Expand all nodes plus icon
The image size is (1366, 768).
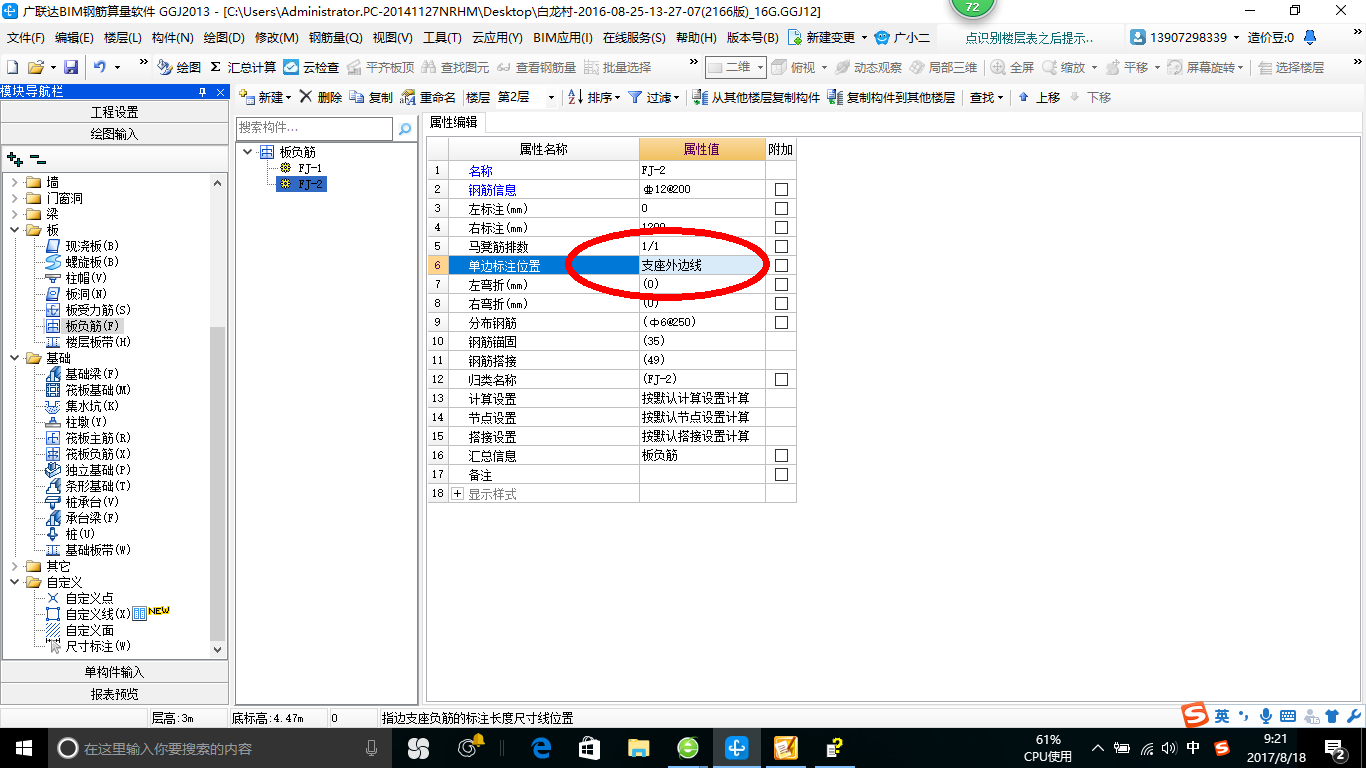click(x=15, y=158)
